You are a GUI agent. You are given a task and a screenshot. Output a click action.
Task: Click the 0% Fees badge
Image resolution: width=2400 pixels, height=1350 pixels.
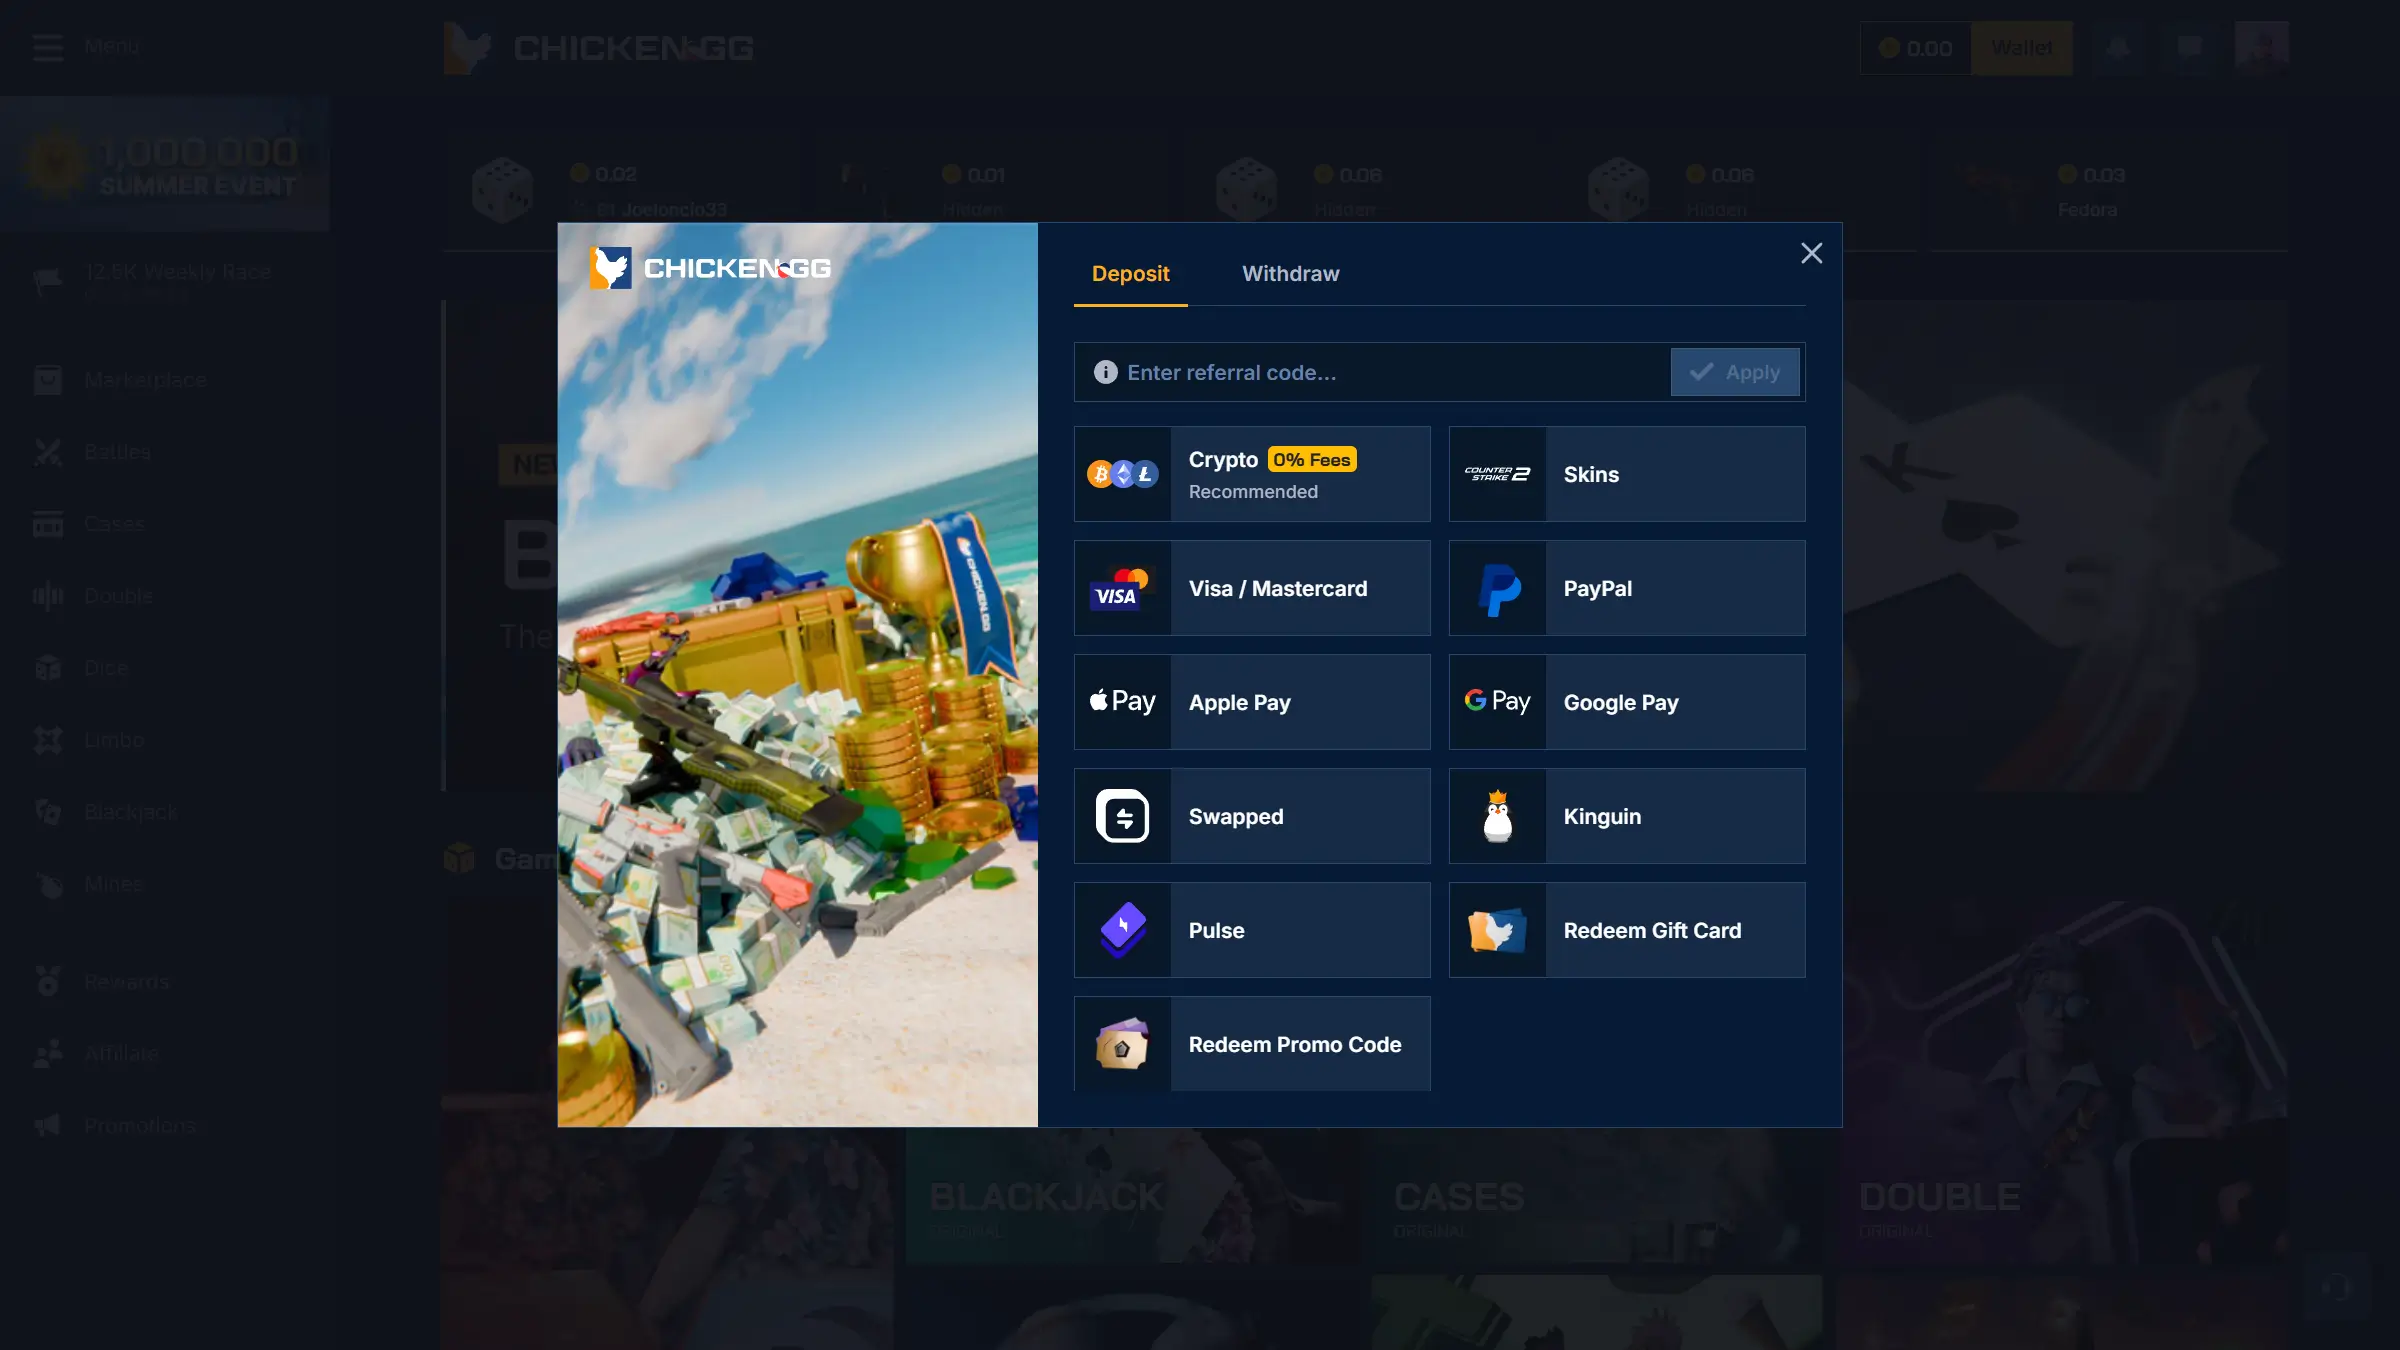[1312, 460]
